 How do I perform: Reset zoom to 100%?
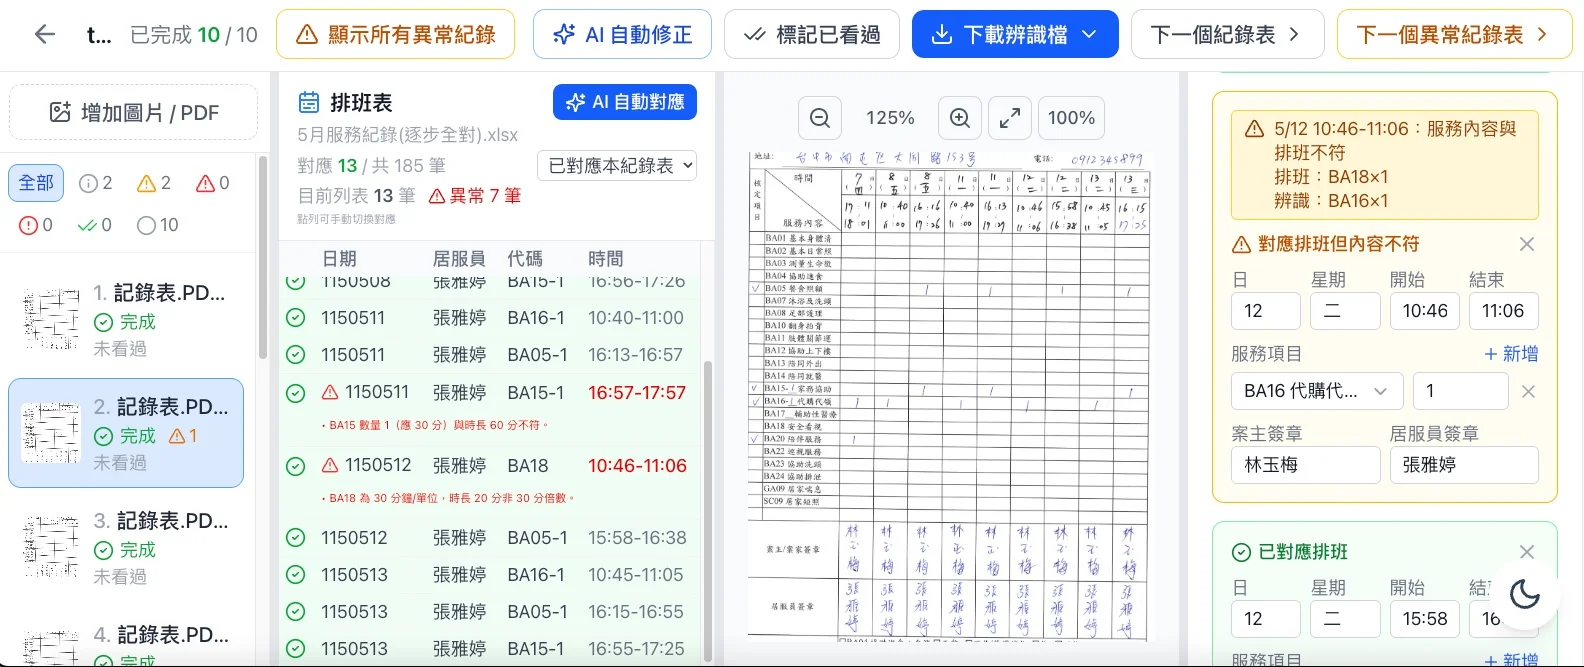point(1071,118)
